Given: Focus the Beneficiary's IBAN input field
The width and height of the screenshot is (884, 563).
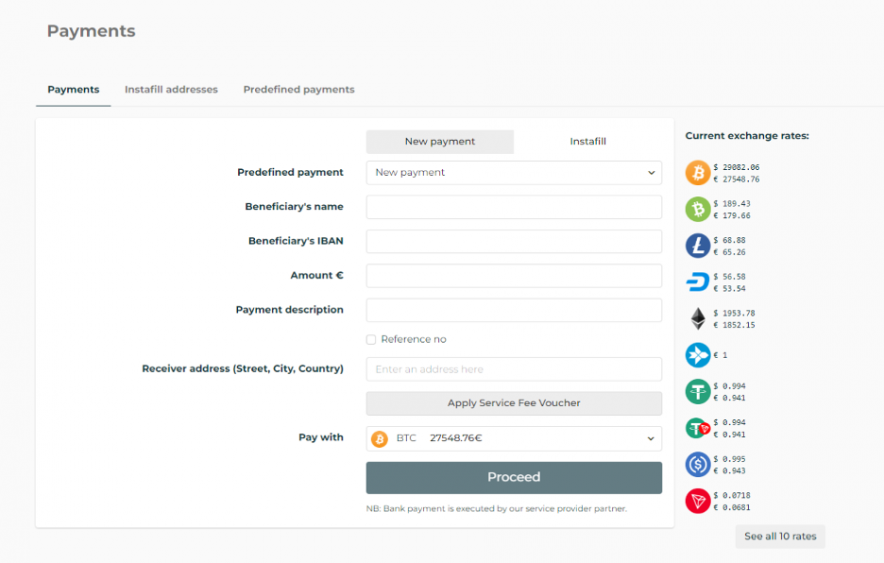Looking at the screenshot, I should pos(514,242).
